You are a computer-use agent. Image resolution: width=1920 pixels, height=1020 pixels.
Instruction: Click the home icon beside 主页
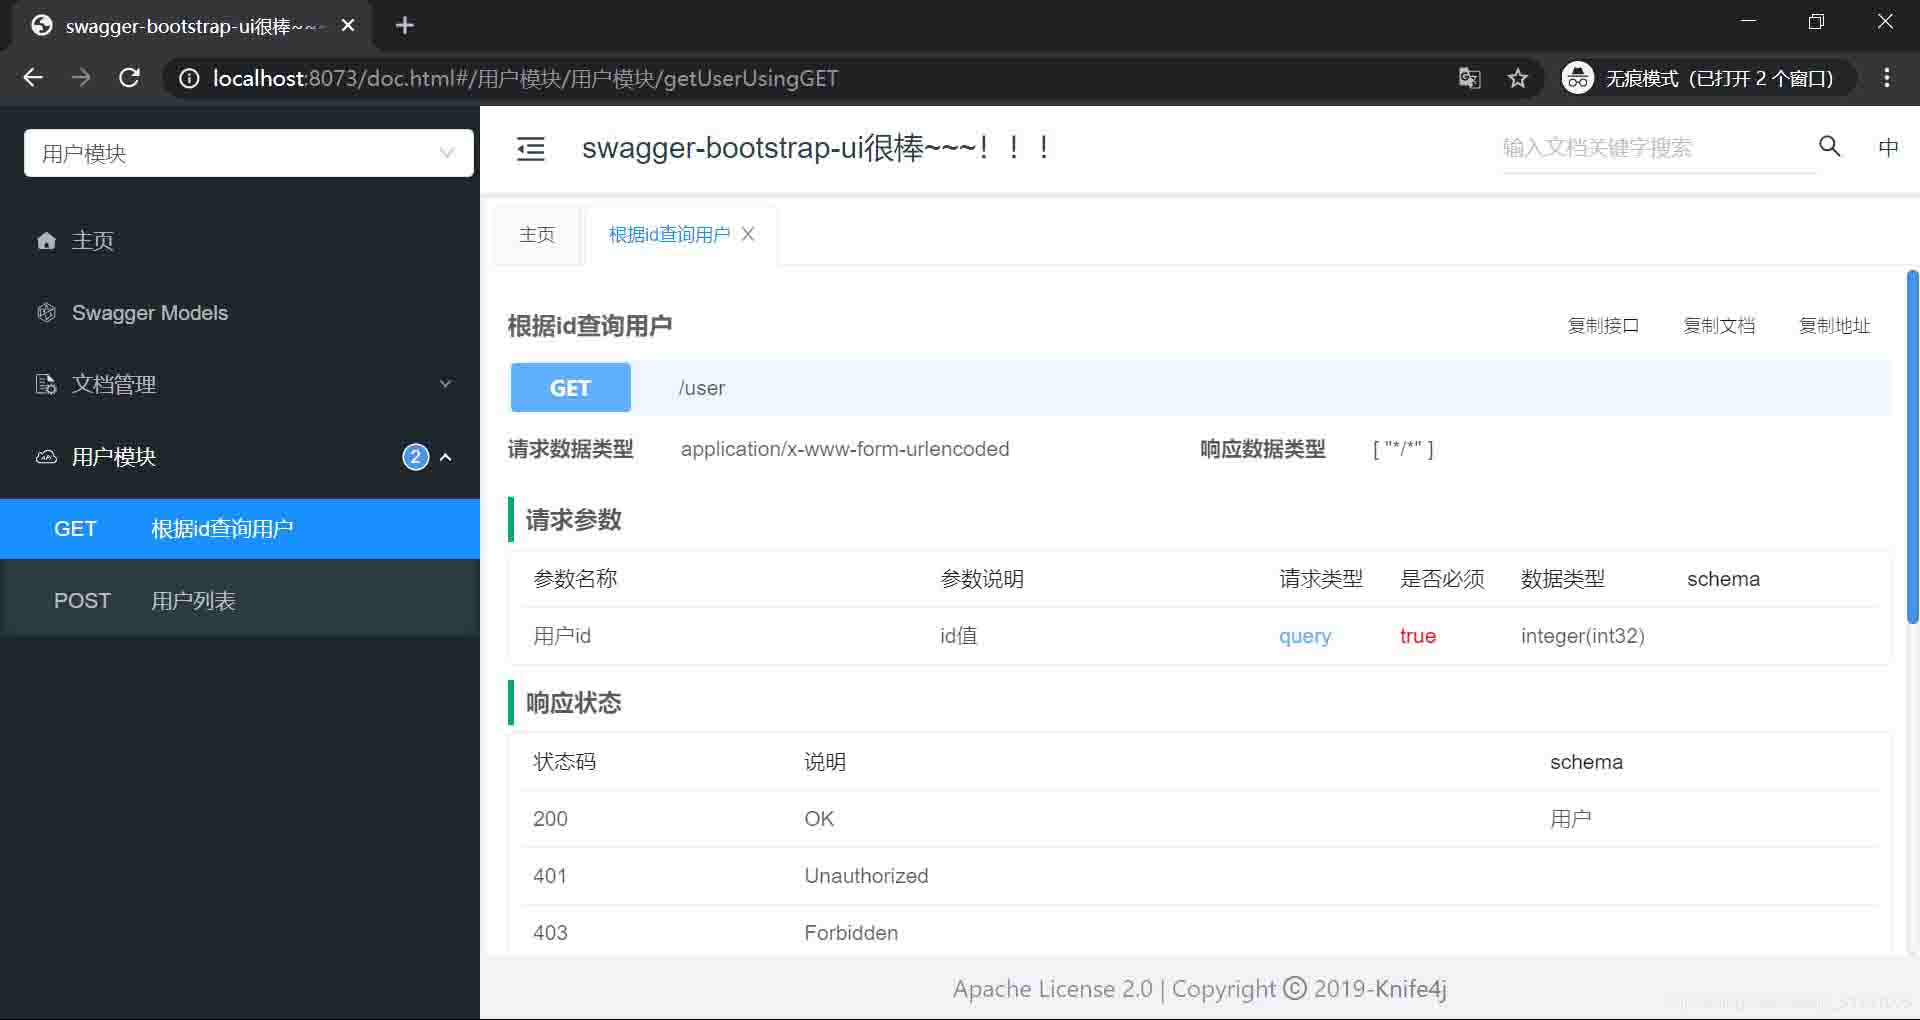(46, 241)
